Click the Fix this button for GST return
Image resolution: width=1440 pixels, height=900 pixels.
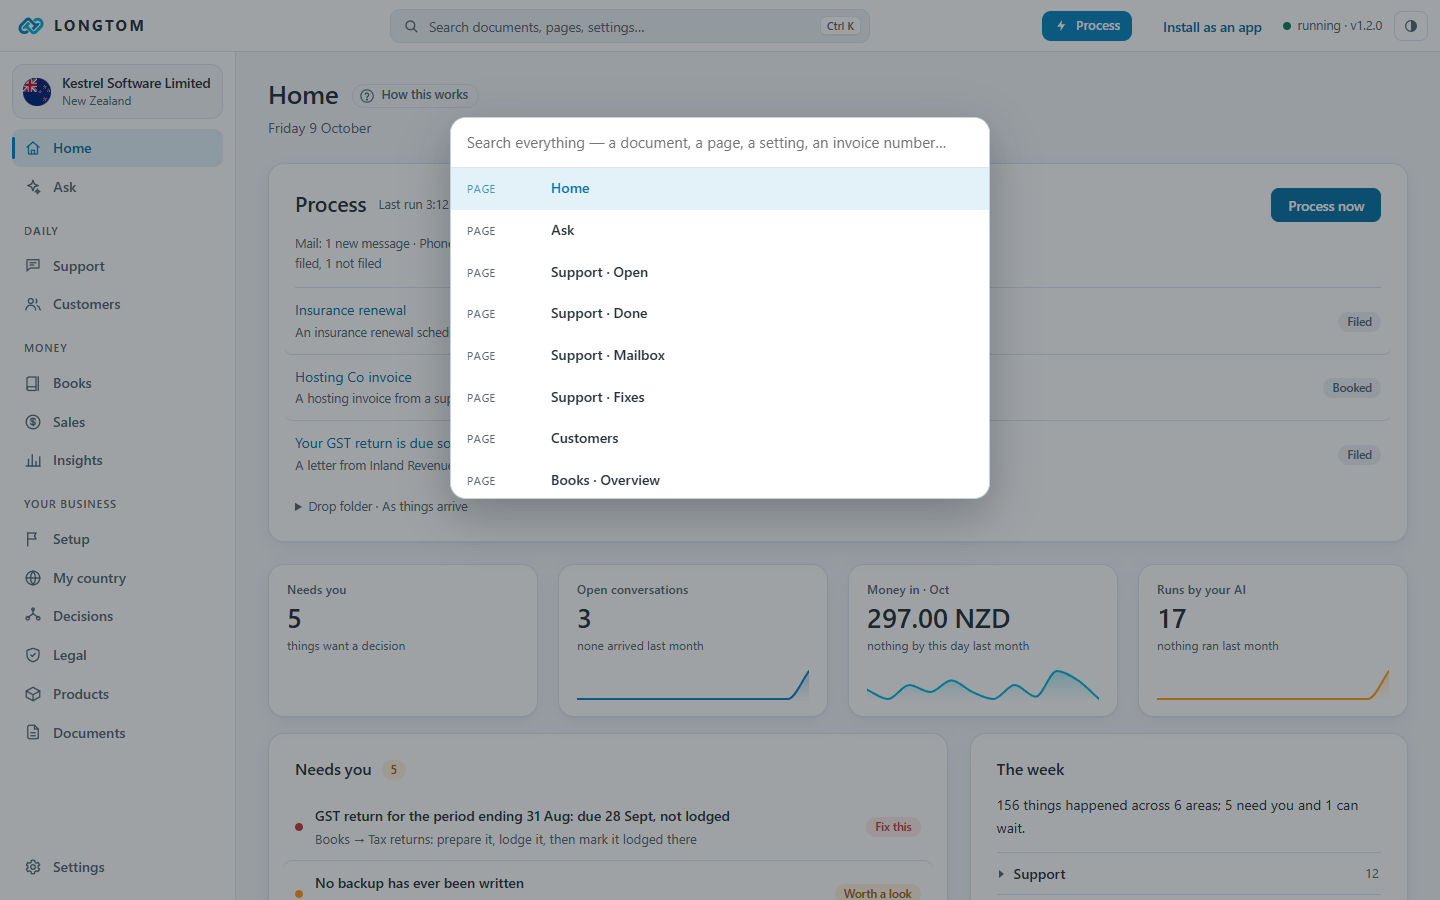pyautogui.click(x=893, y=827)
